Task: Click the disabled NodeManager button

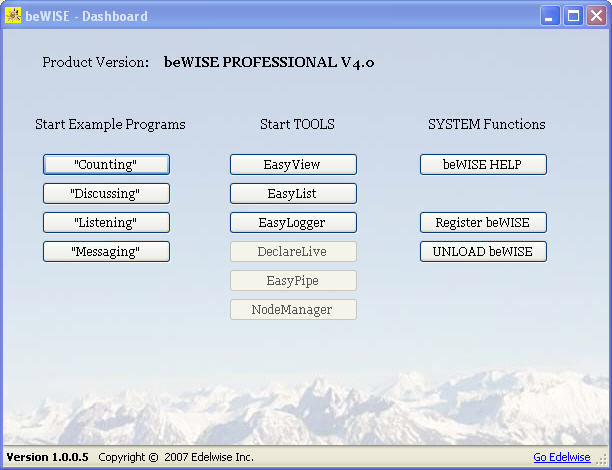Action: [x=293, y=309]
